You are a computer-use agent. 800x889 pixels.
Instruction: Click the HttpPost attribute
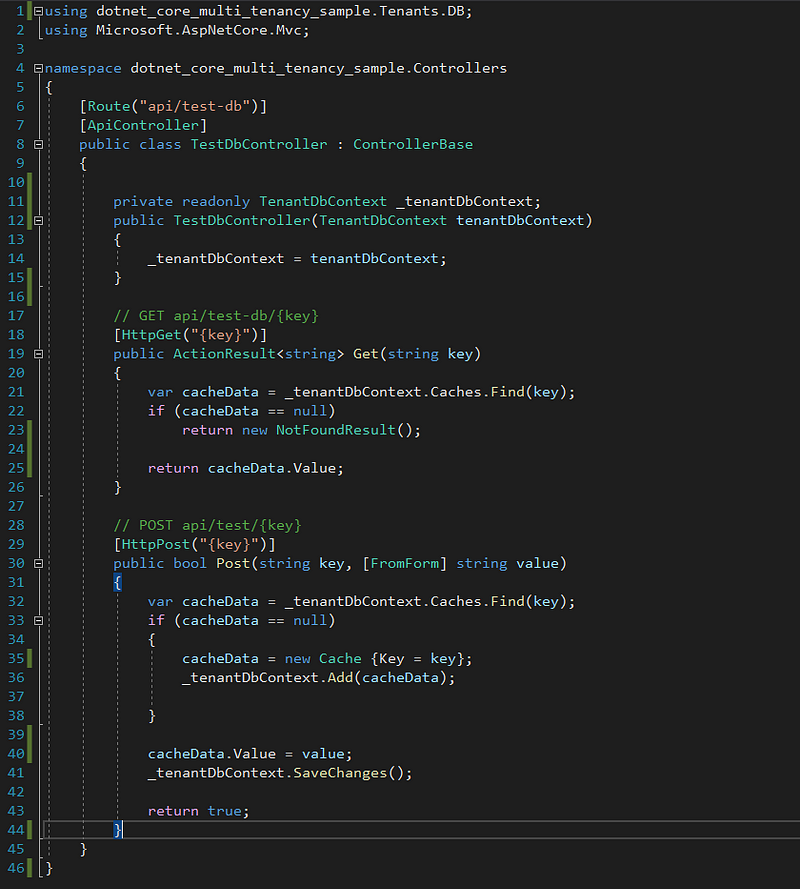point(156,544)
